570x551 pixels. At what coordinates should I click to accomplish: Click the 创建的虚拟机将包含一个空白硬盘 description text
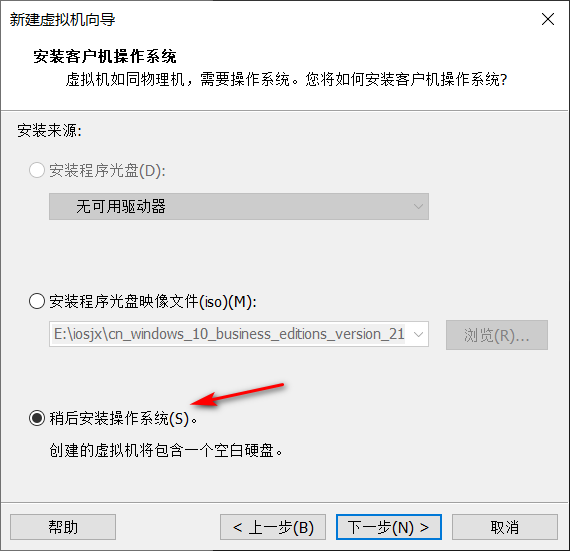(x=166, y=451)
